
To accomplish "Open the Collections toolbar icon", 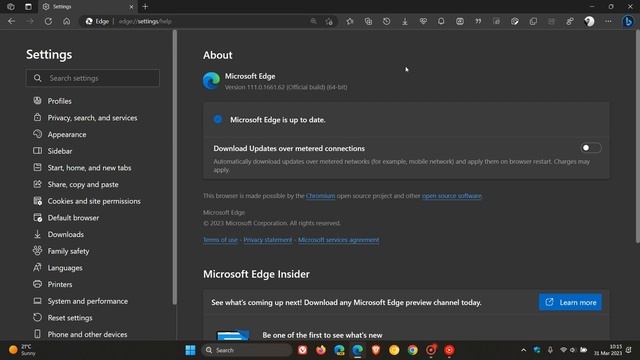I will pyautogui.click(x=368, y=21).
